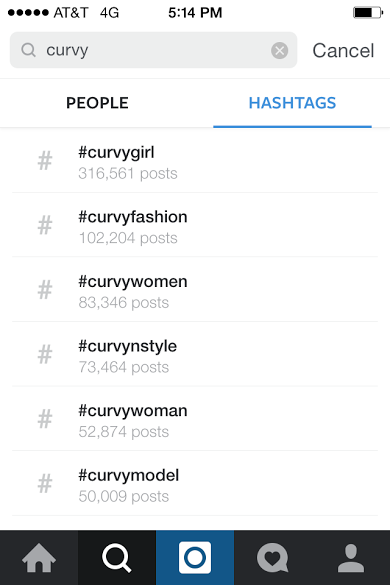The width and height of the screenshot is (390, 585).
Task: Tap the Search magnifier in bottom bar
Action: click(117, 558)
